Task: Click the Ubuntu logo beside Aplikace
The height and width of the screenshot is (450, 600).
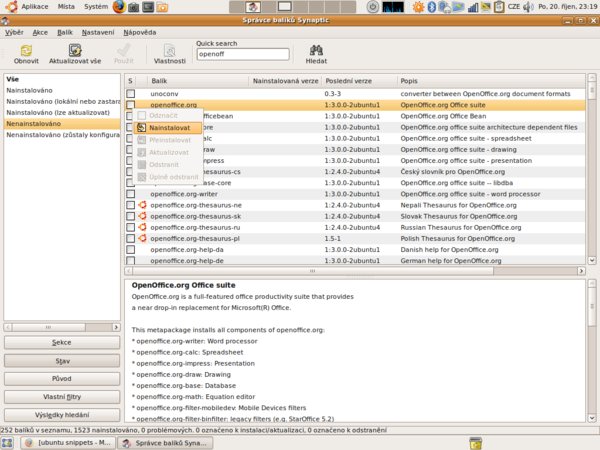Action: [x=11, y=7]
